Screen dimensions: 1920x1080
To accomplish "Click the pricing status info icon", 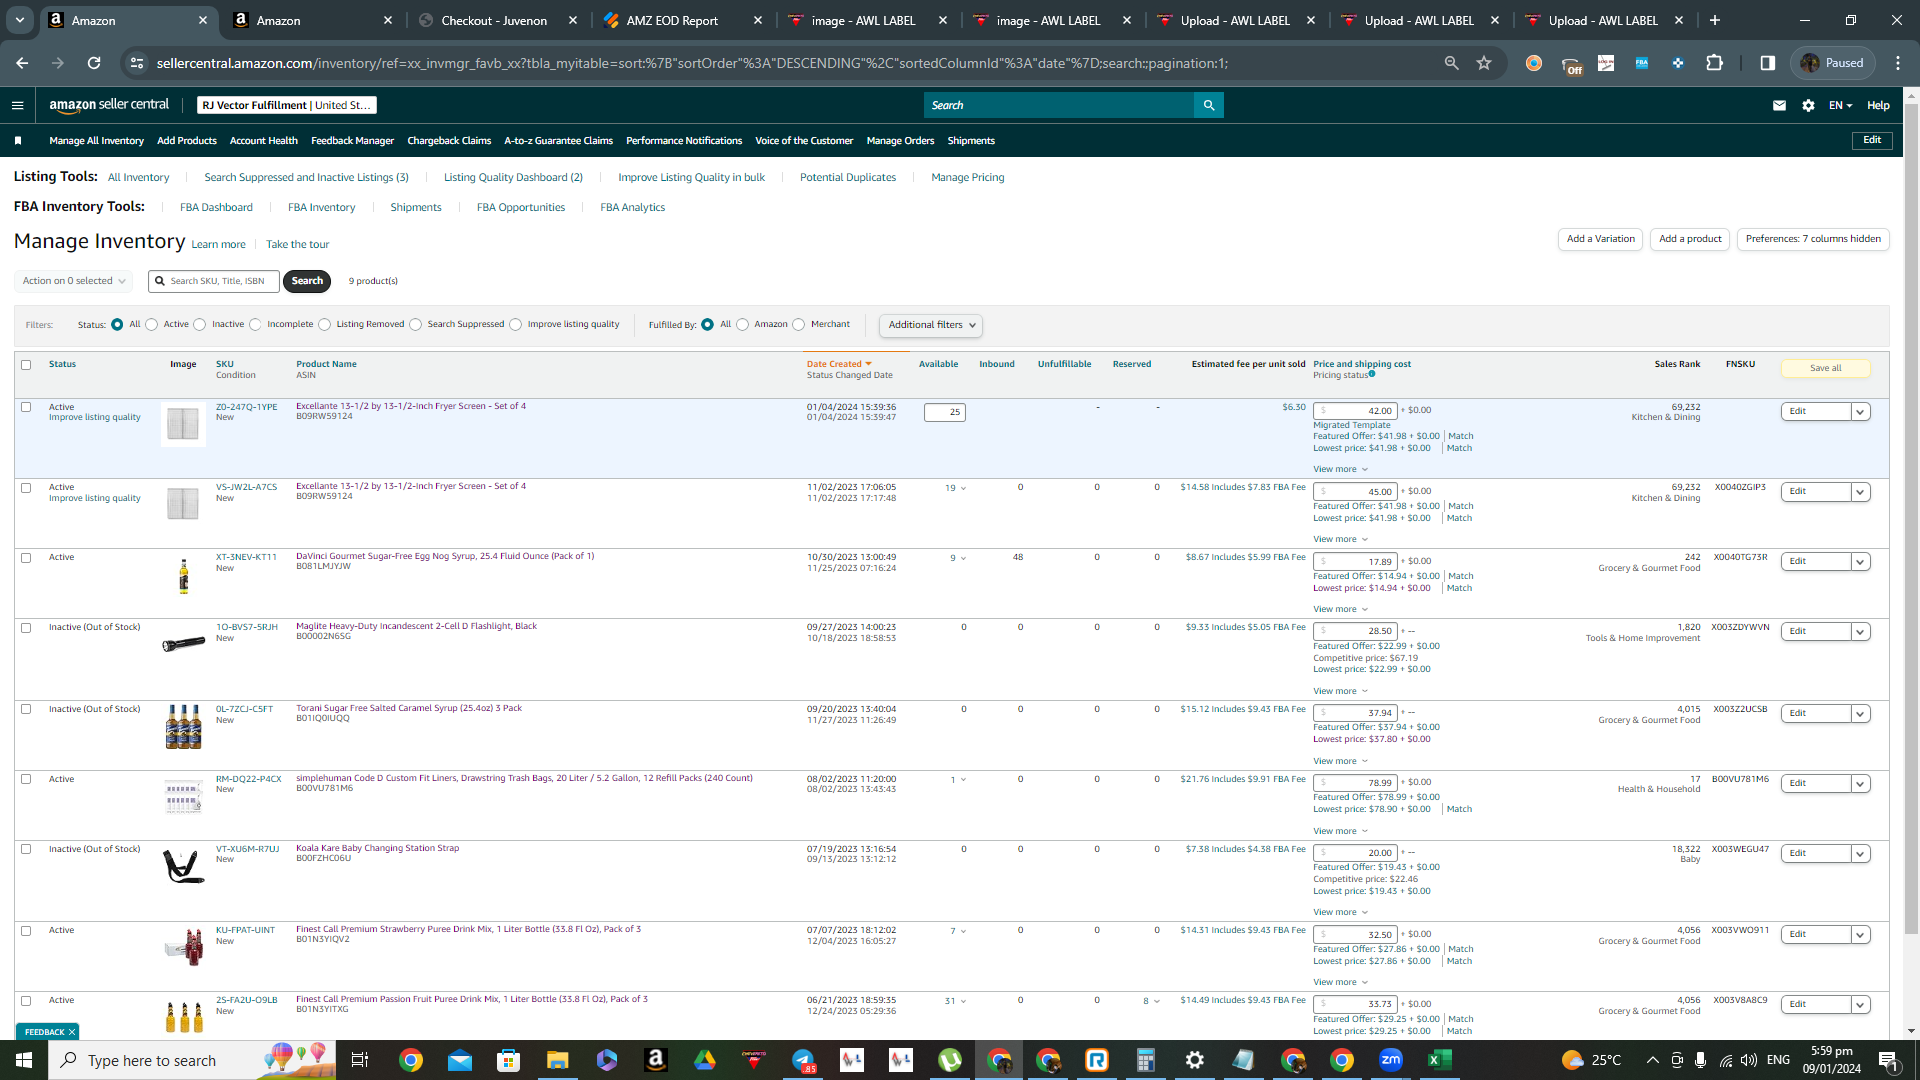I will pyautogui.click(x=1372, y=374).
